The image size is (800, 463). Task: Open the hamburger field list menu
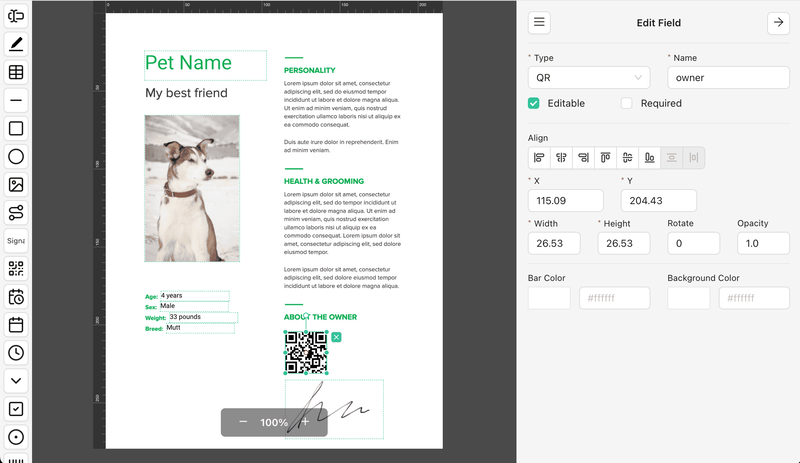pos(539,22)
